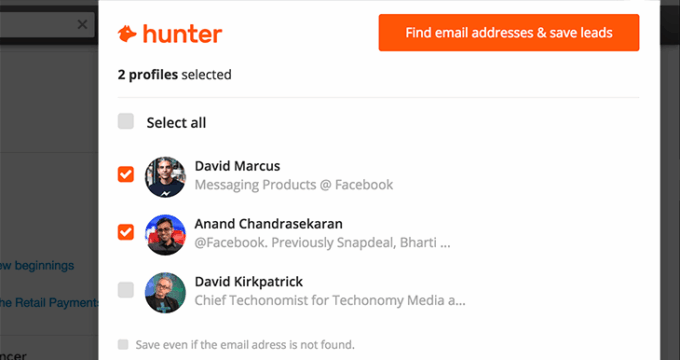This screenshot has width=680, height=360.
Task: Uncheck the Anand Chandrasekaran checkbox
Action: click(126, 232)
